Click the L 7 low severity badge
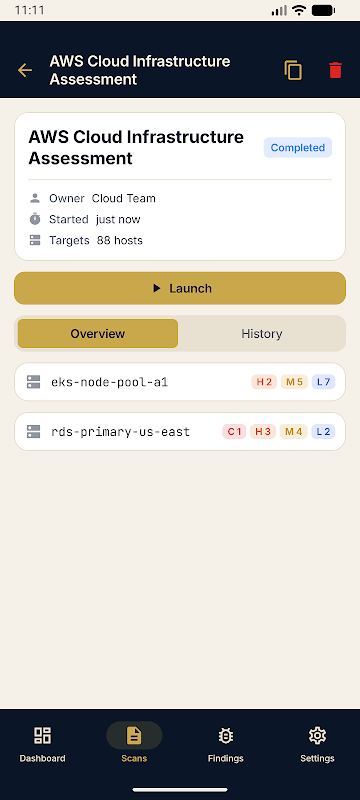360x800 pixels. tap(323, 382)
